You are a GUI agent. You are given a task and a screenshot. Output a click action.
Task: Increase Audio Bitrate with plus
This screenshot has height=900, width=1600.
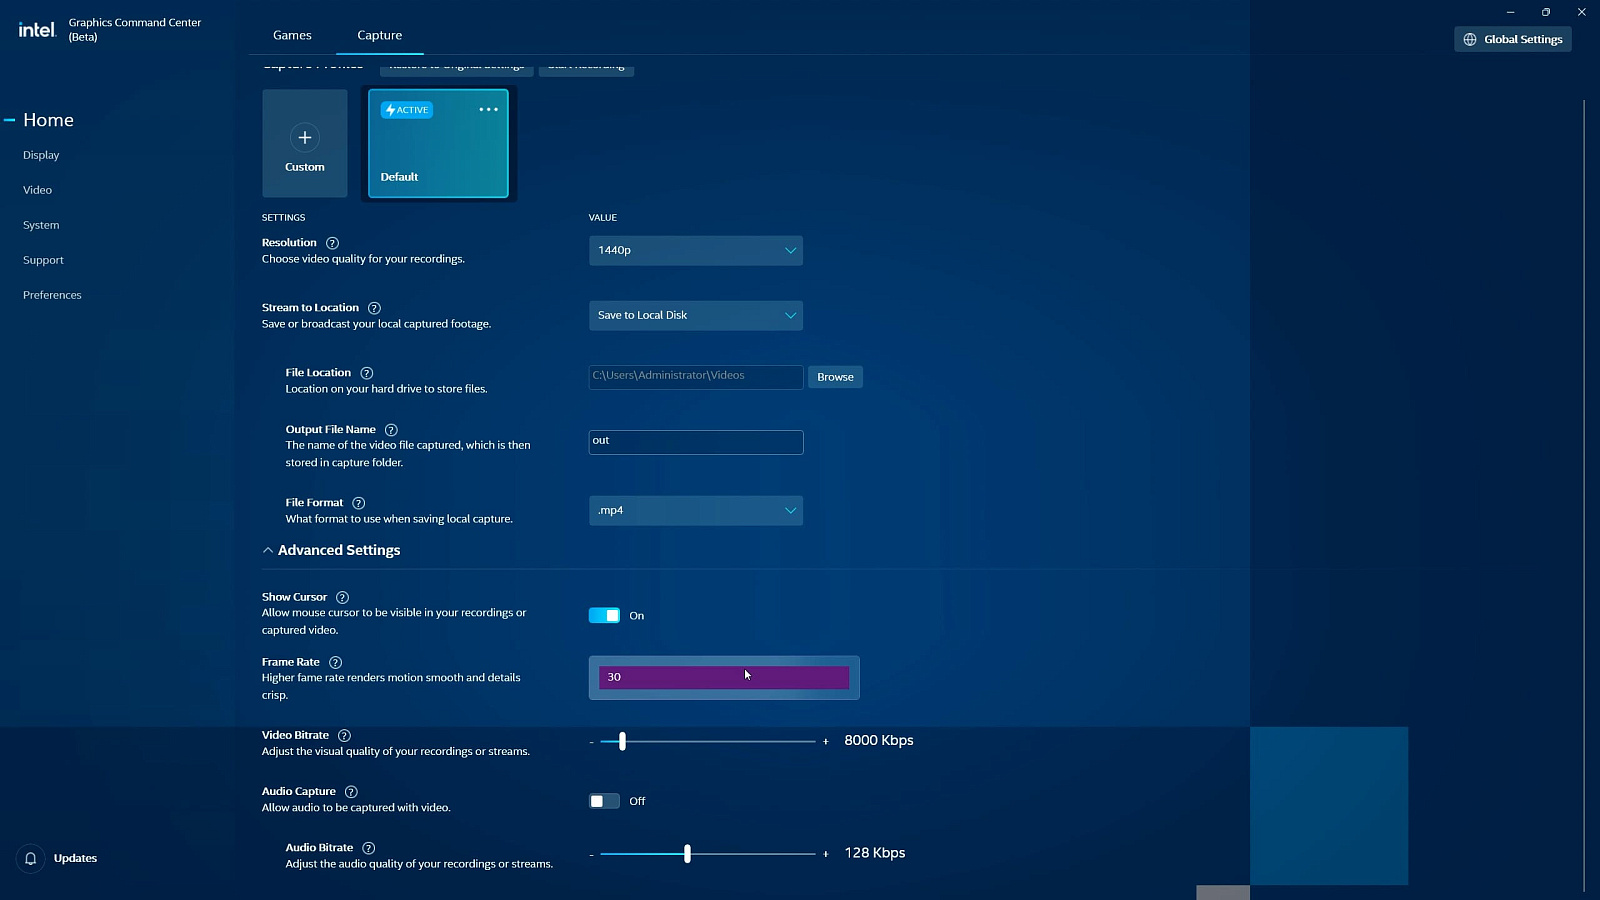(826, 854)
